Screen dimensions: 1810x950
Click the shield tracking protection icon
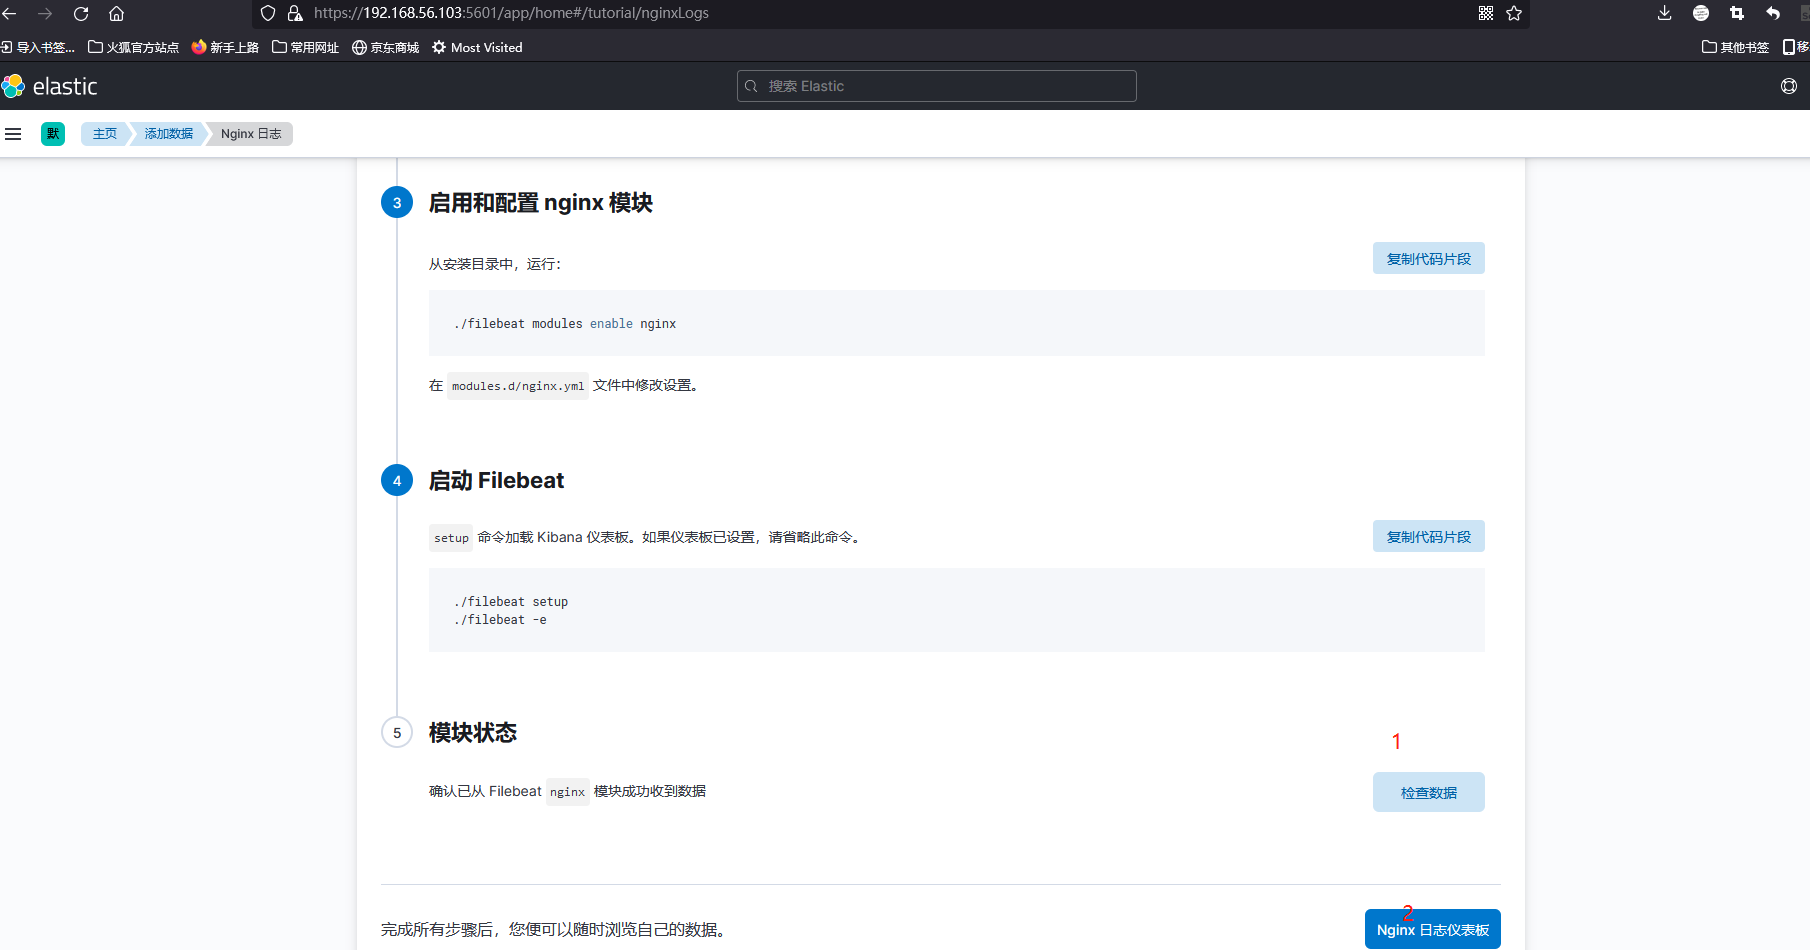point(268,13)
